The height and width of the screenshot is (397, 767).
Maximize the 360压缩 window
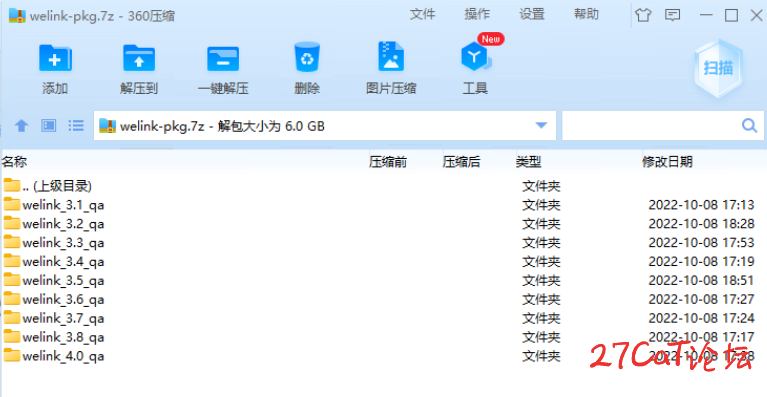[x=731, y=15]
